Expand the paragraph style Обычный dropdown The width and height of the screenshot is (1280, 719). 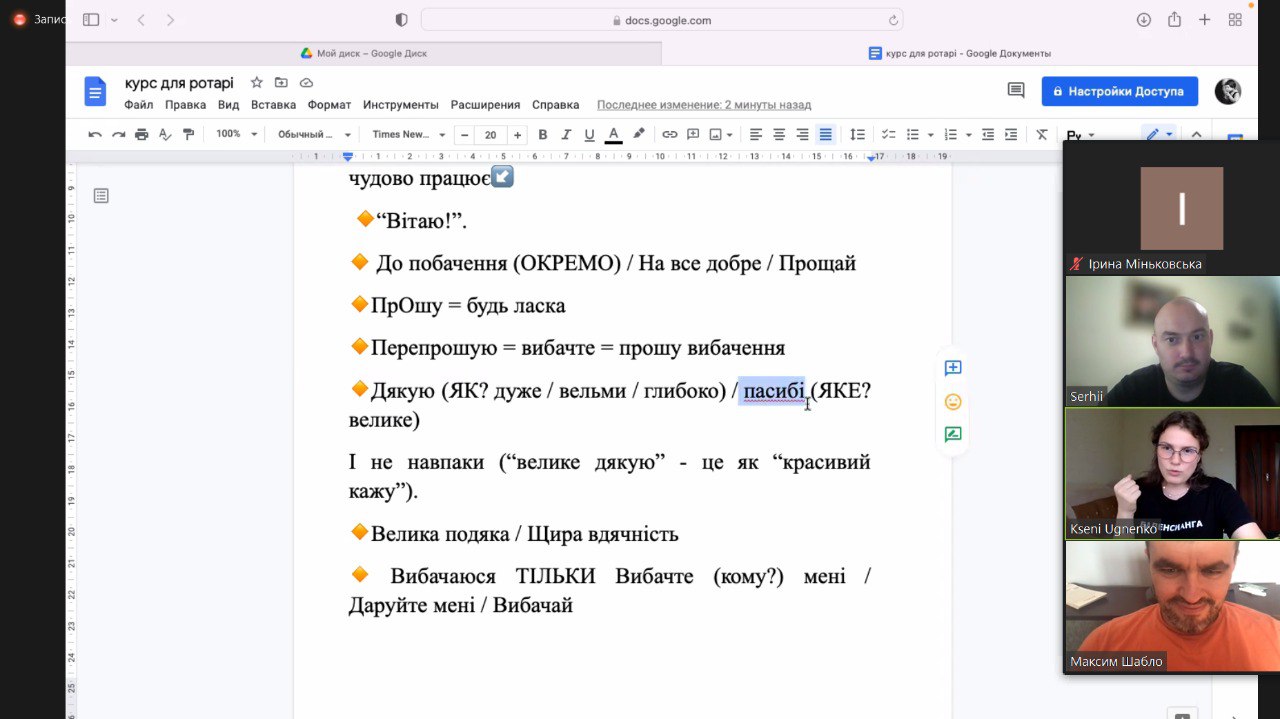click(314, 135)
